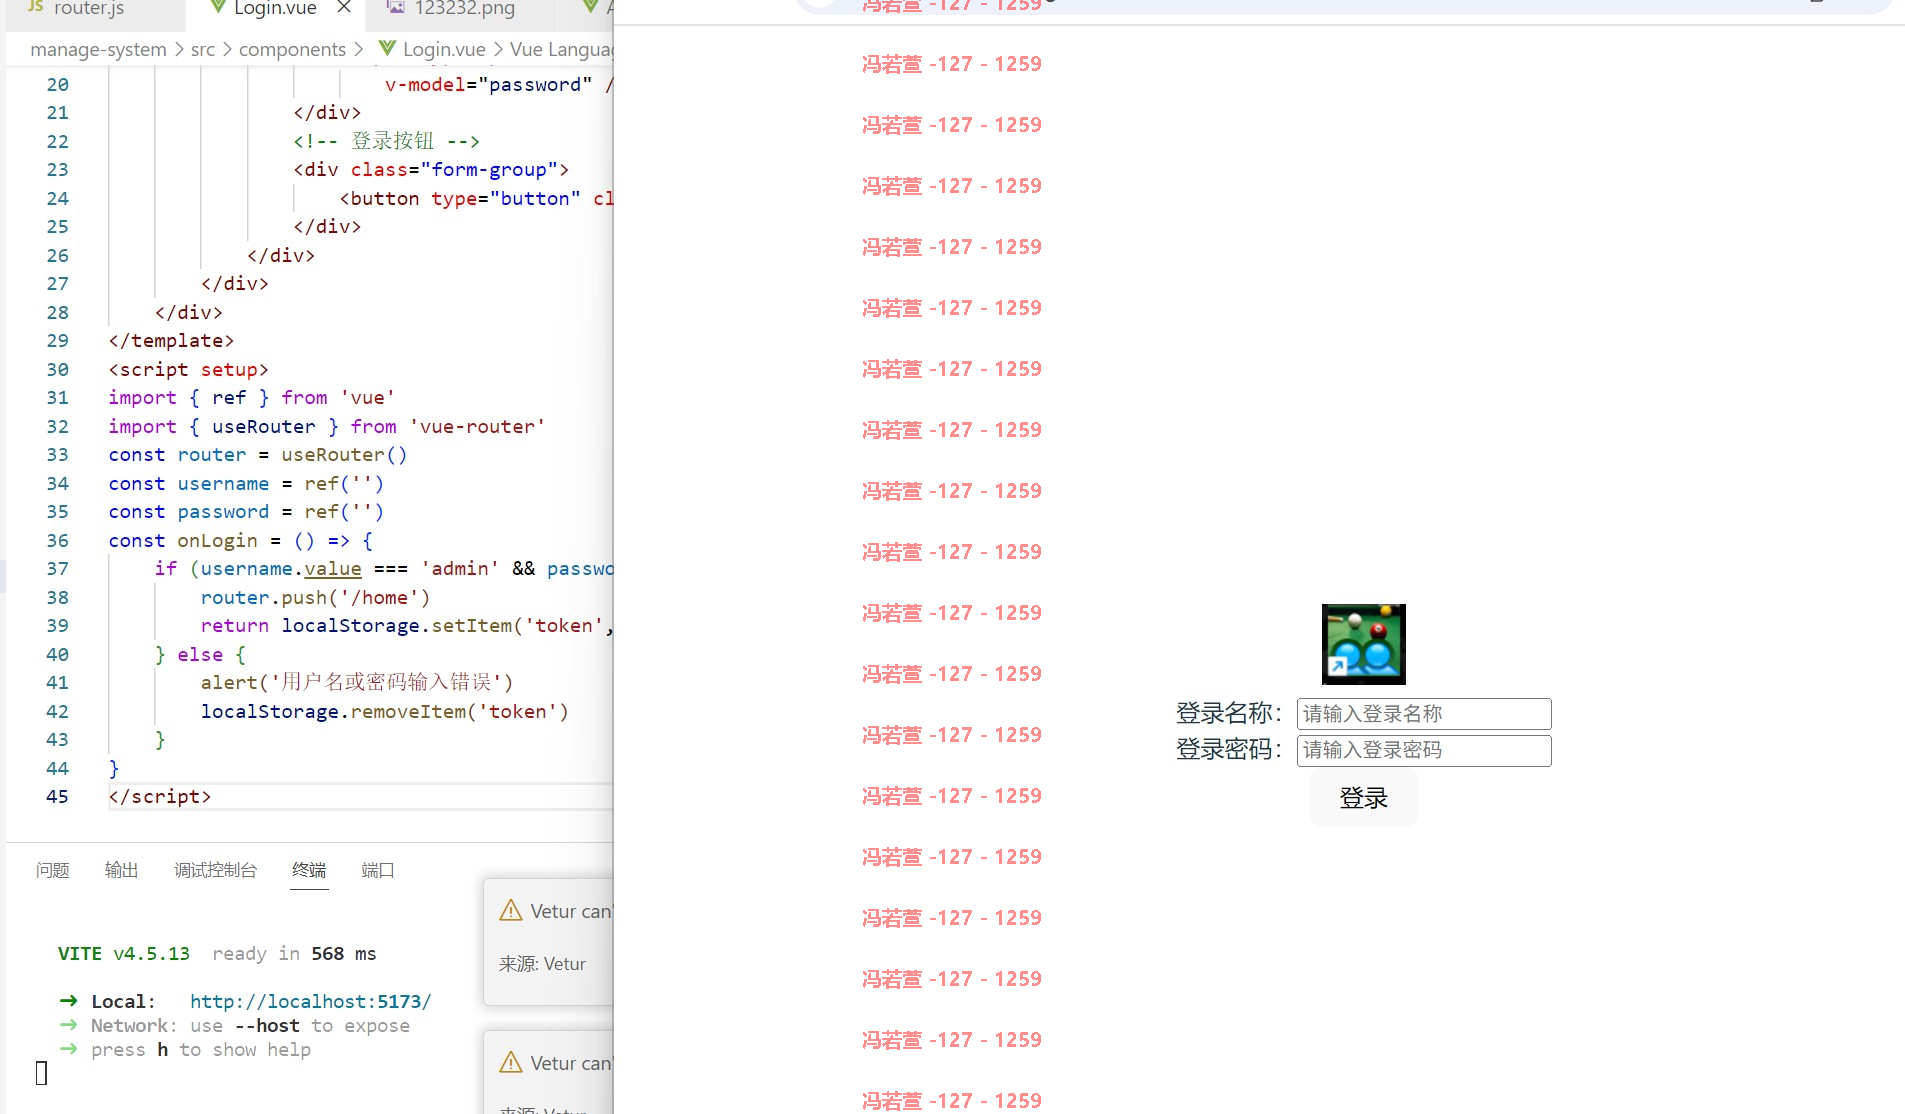Click the 'VITE v4.5.13' text in terminal

tap(124, 953)
